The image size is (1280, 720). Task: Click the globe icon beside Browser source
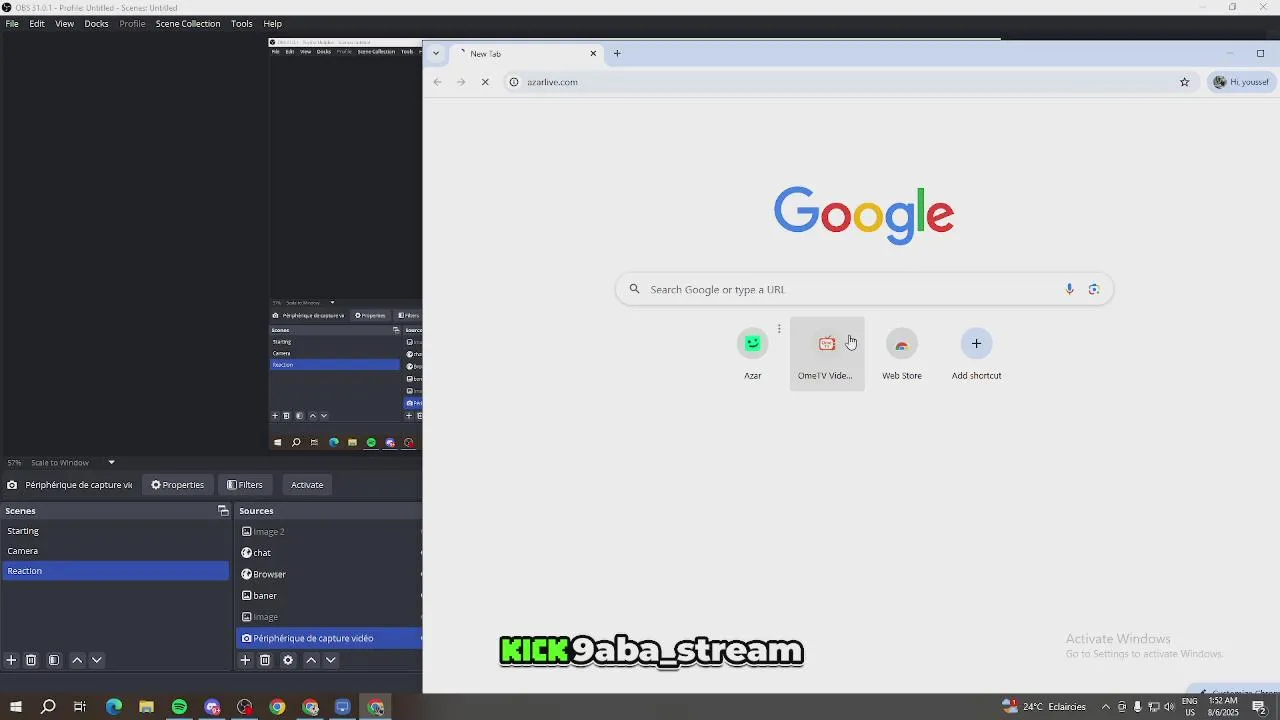[247, 574]
